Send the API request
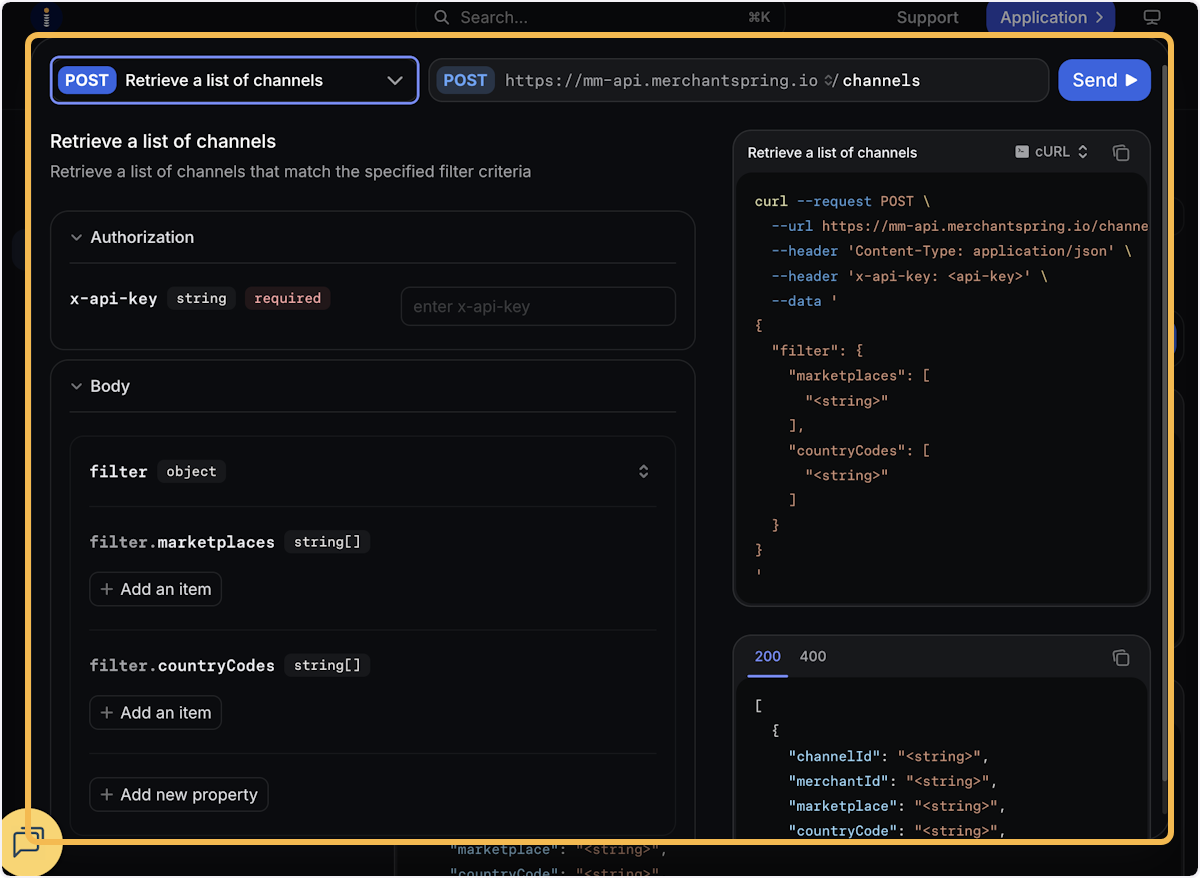 (1104, 80)
